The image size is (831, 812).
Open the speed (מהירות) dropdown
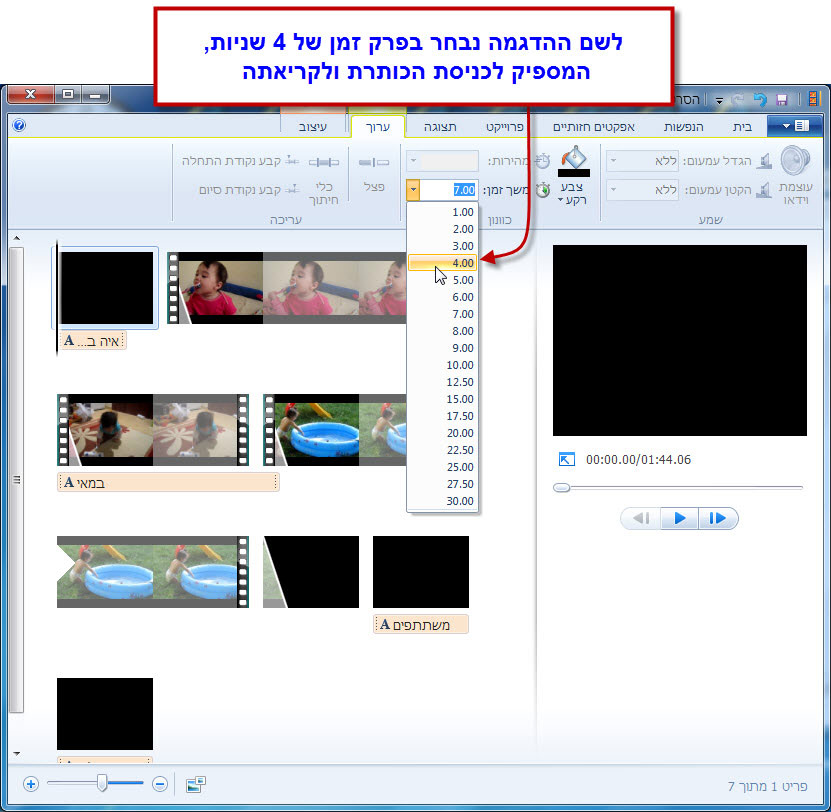(x=413, y=161)
